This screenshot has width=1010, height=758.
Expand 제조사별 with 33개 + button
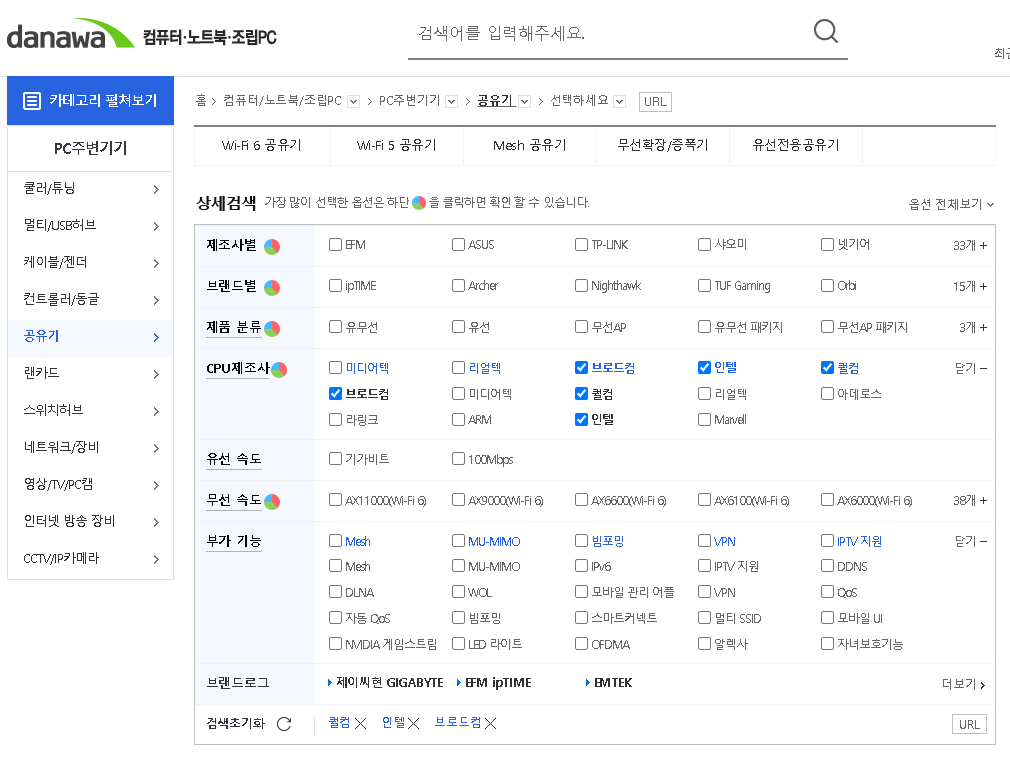[x=970, y=245]
